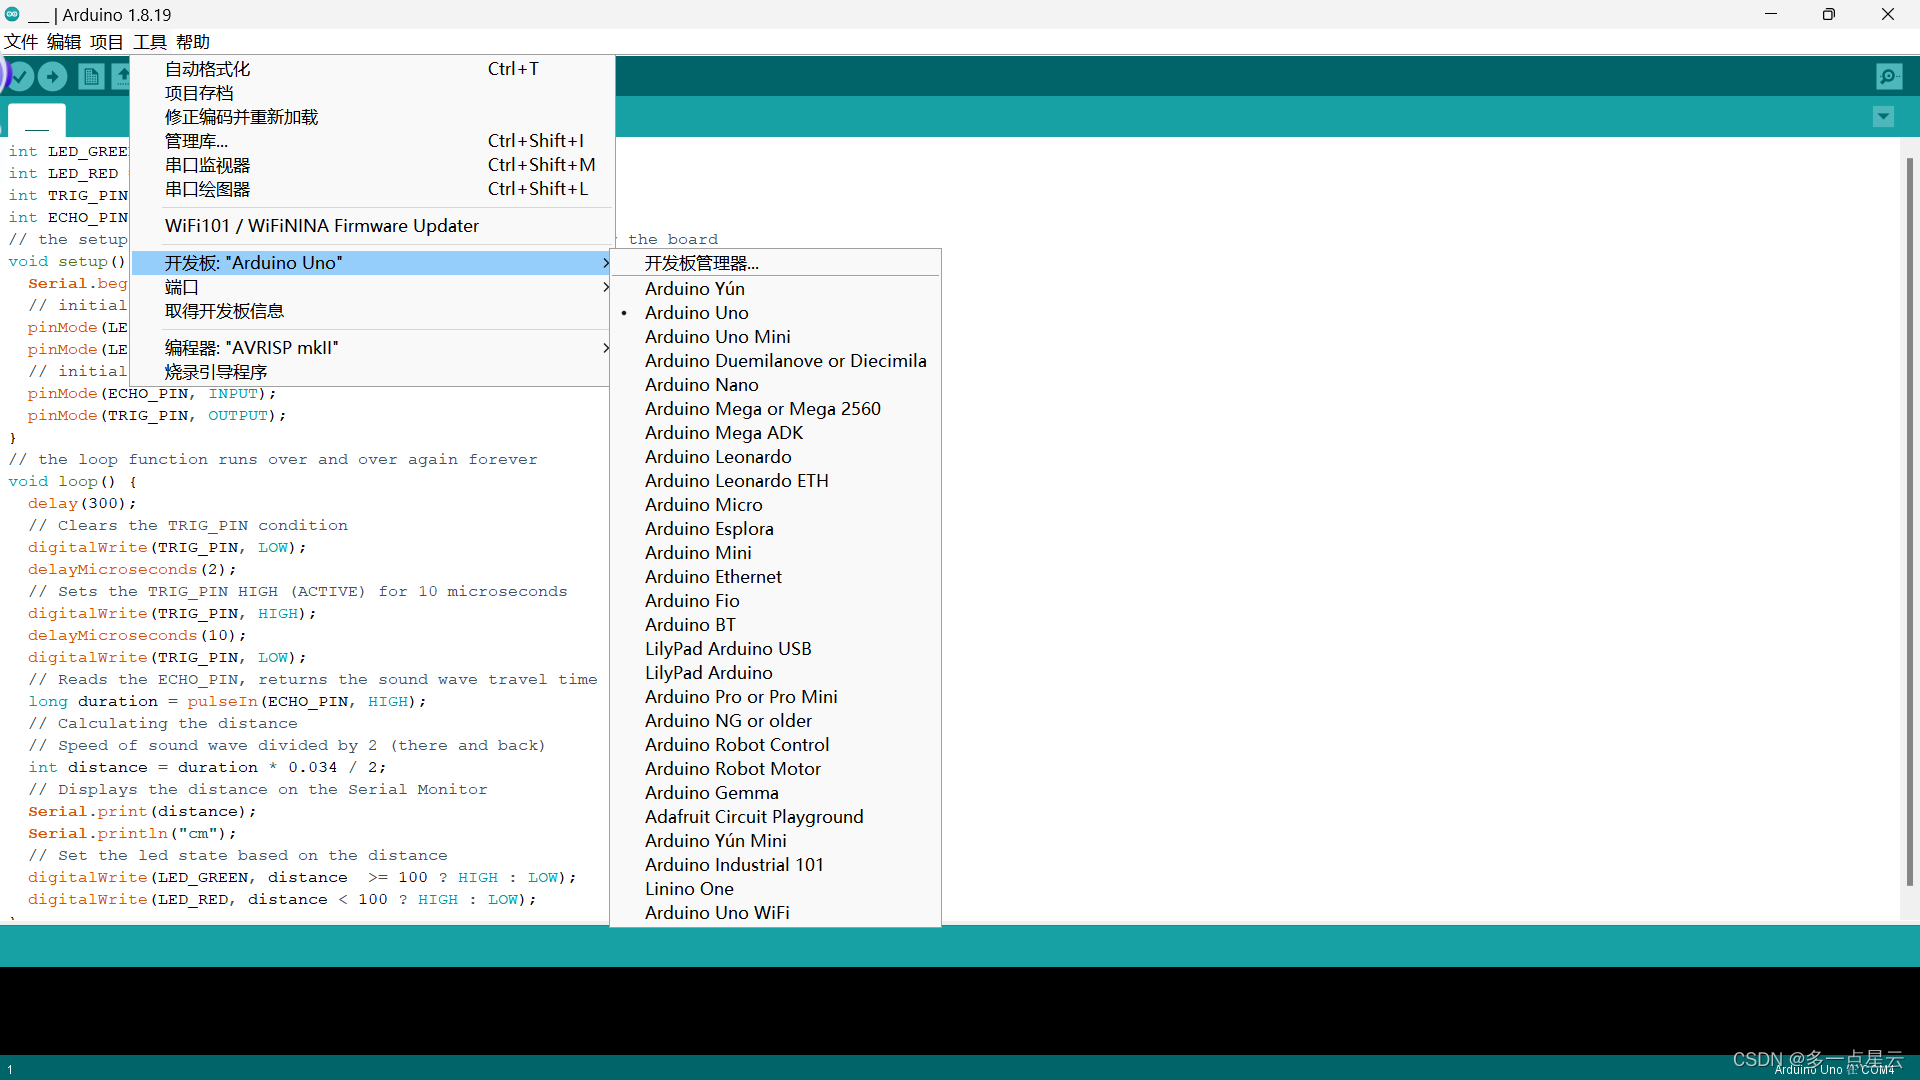Viewport: 1920px width, 1080px height.
Task: Choose Arduino Leonardo from the board list
Action: (x=717, y=457)
